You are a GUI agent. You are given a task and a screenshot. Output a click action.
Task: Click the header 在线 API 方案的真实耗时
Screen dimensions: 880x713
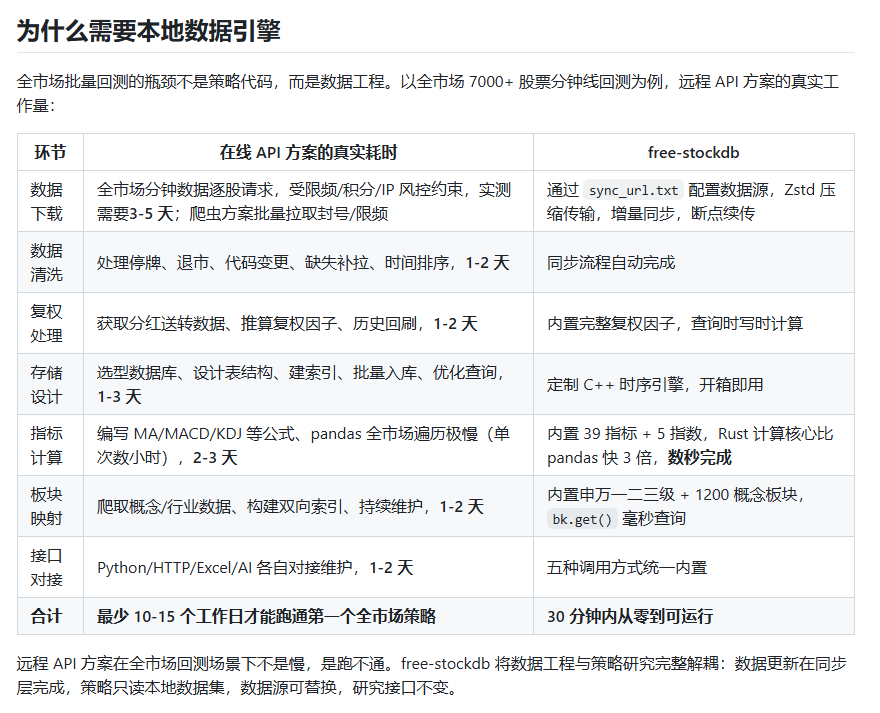[x=308, y=152]
